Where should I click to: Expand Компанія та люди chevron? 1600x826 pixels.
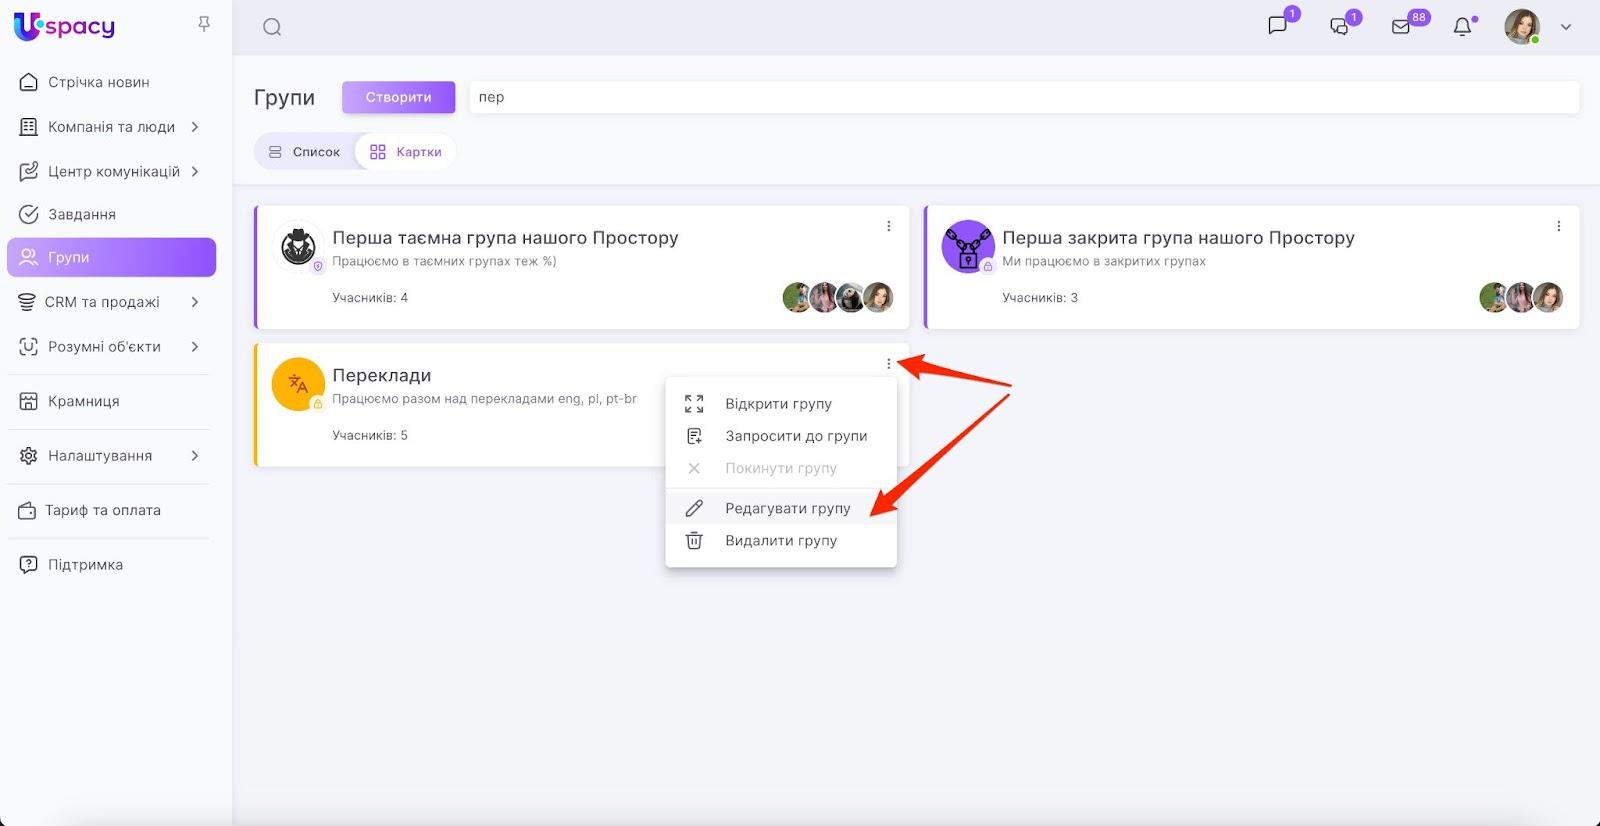tap(195, 127)
